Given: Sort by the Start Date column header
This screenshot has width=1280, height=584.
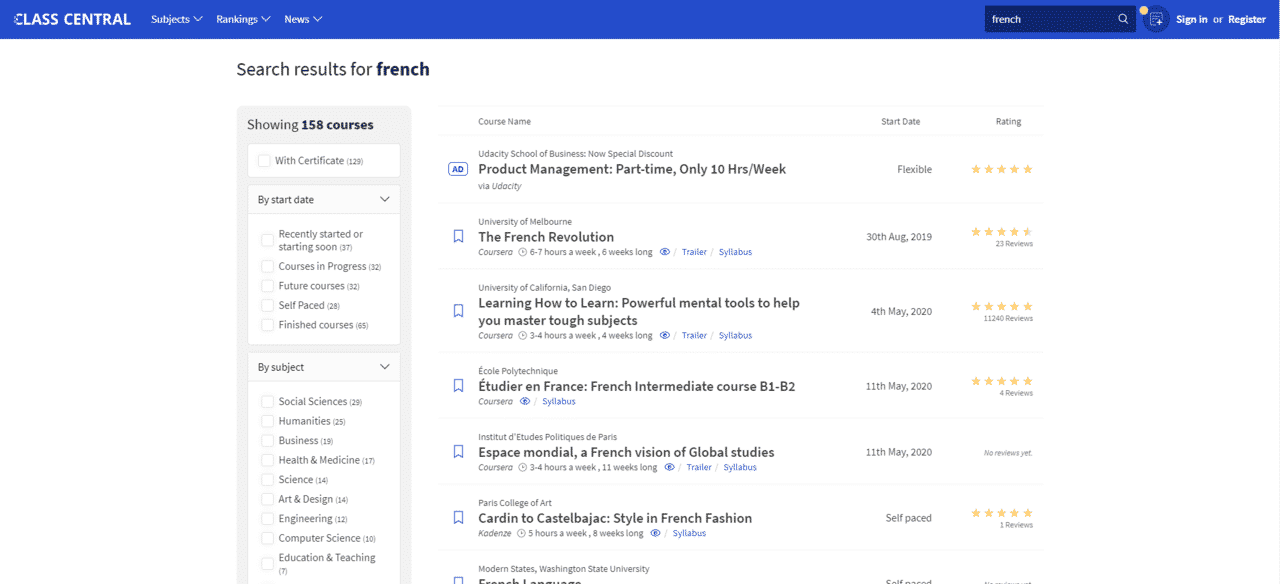Looking at the screenshot, I should point(900,121).
